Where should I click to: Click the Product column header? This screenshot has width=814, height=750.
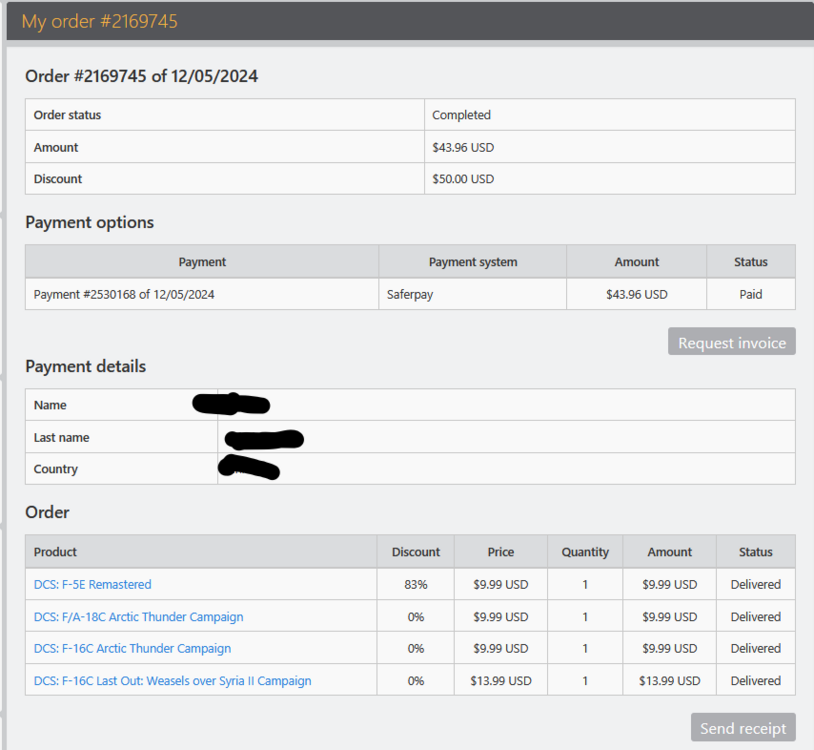tap(55, 552)
